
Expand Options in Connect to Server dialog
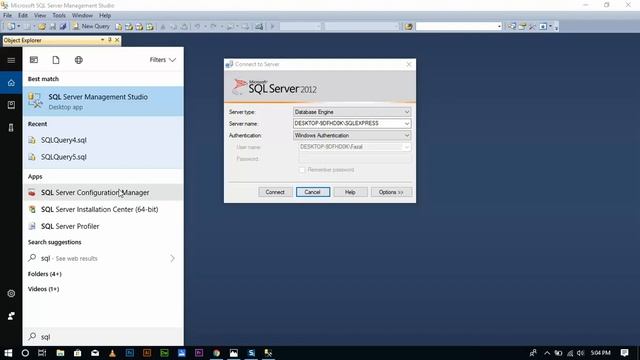(x=391, y=192)
